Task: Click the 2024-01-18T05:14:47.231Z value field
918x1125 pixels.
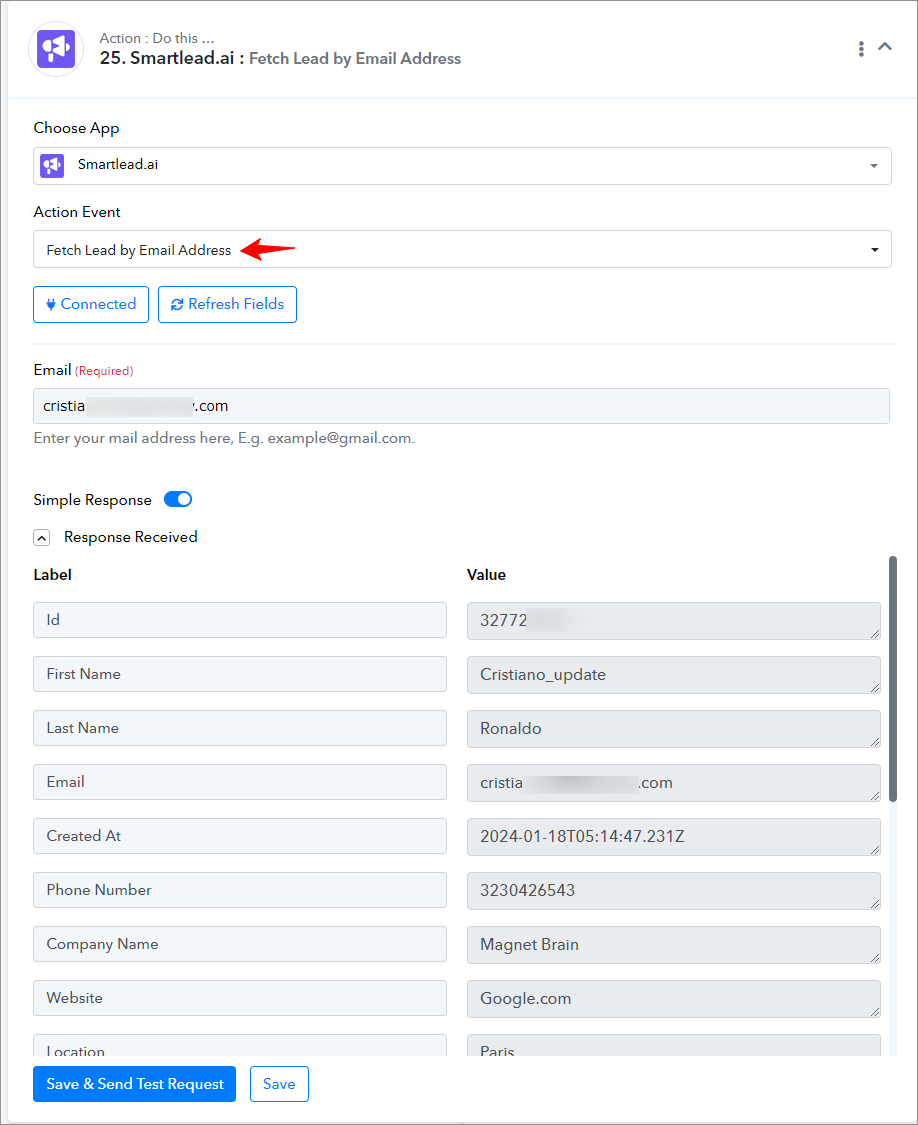Action: [673, 837]
